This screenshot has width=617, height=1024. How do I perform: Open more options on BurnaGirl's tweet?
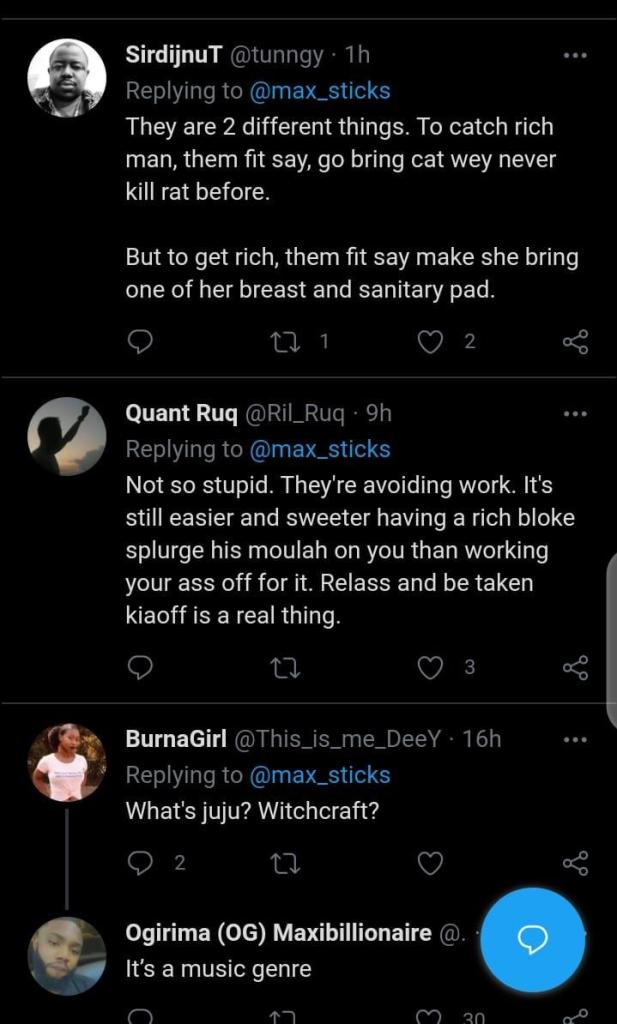pos(575,740)
